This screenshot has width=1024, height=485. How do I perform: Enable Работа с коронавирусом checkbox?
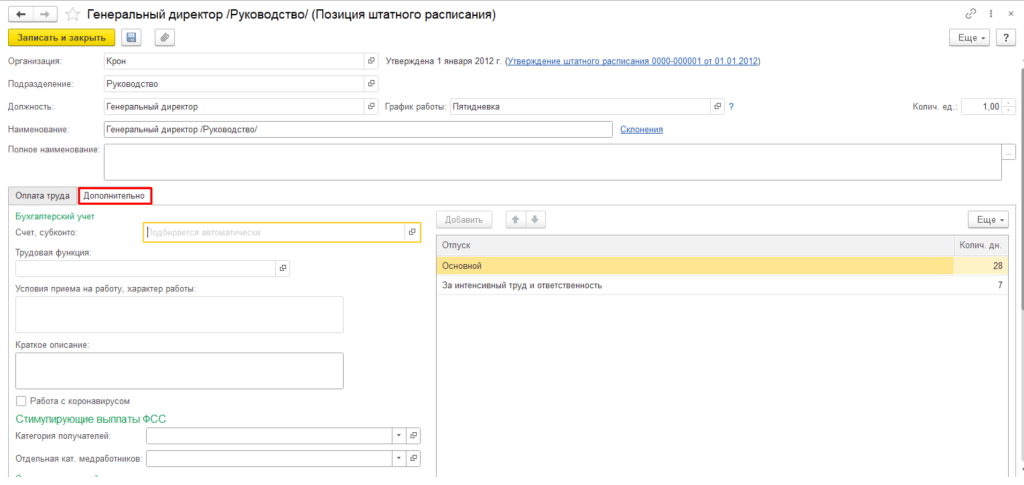pos(21,401)
